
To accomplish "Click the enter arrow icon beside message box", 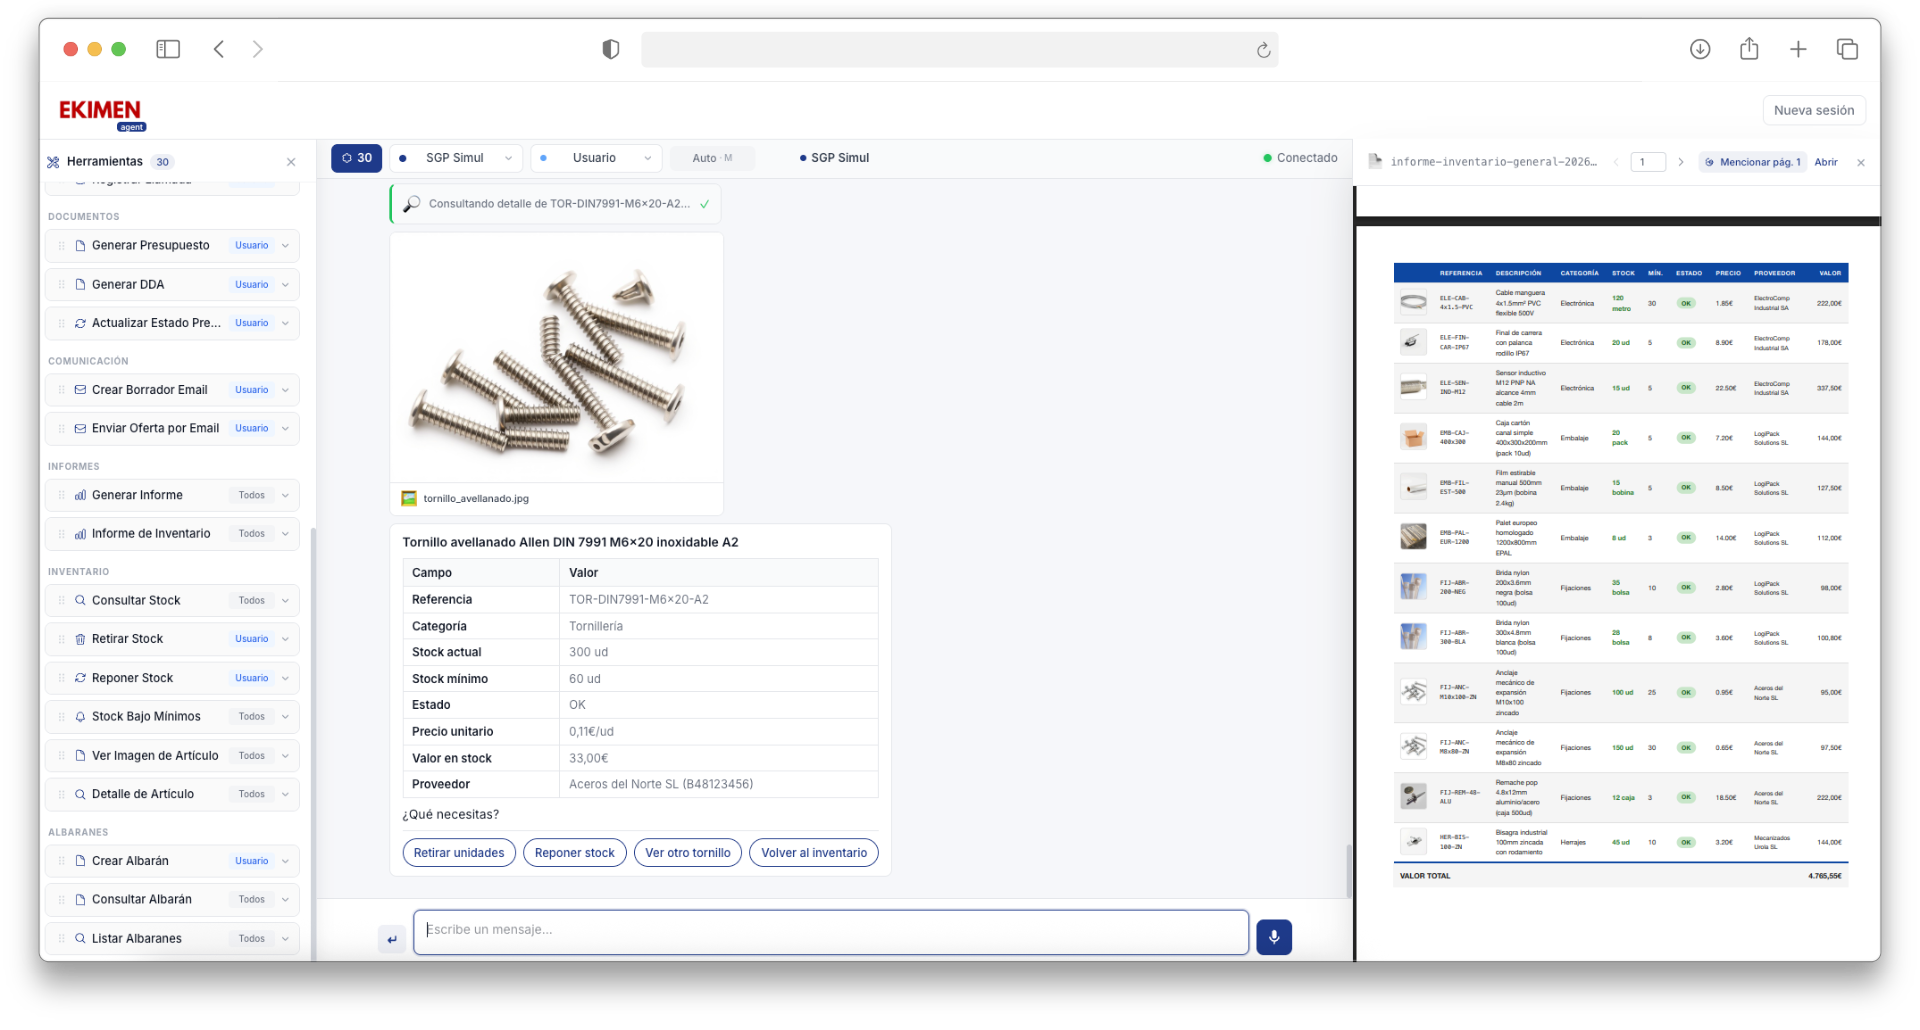I will pyautogui.click(x=392, y=939).
